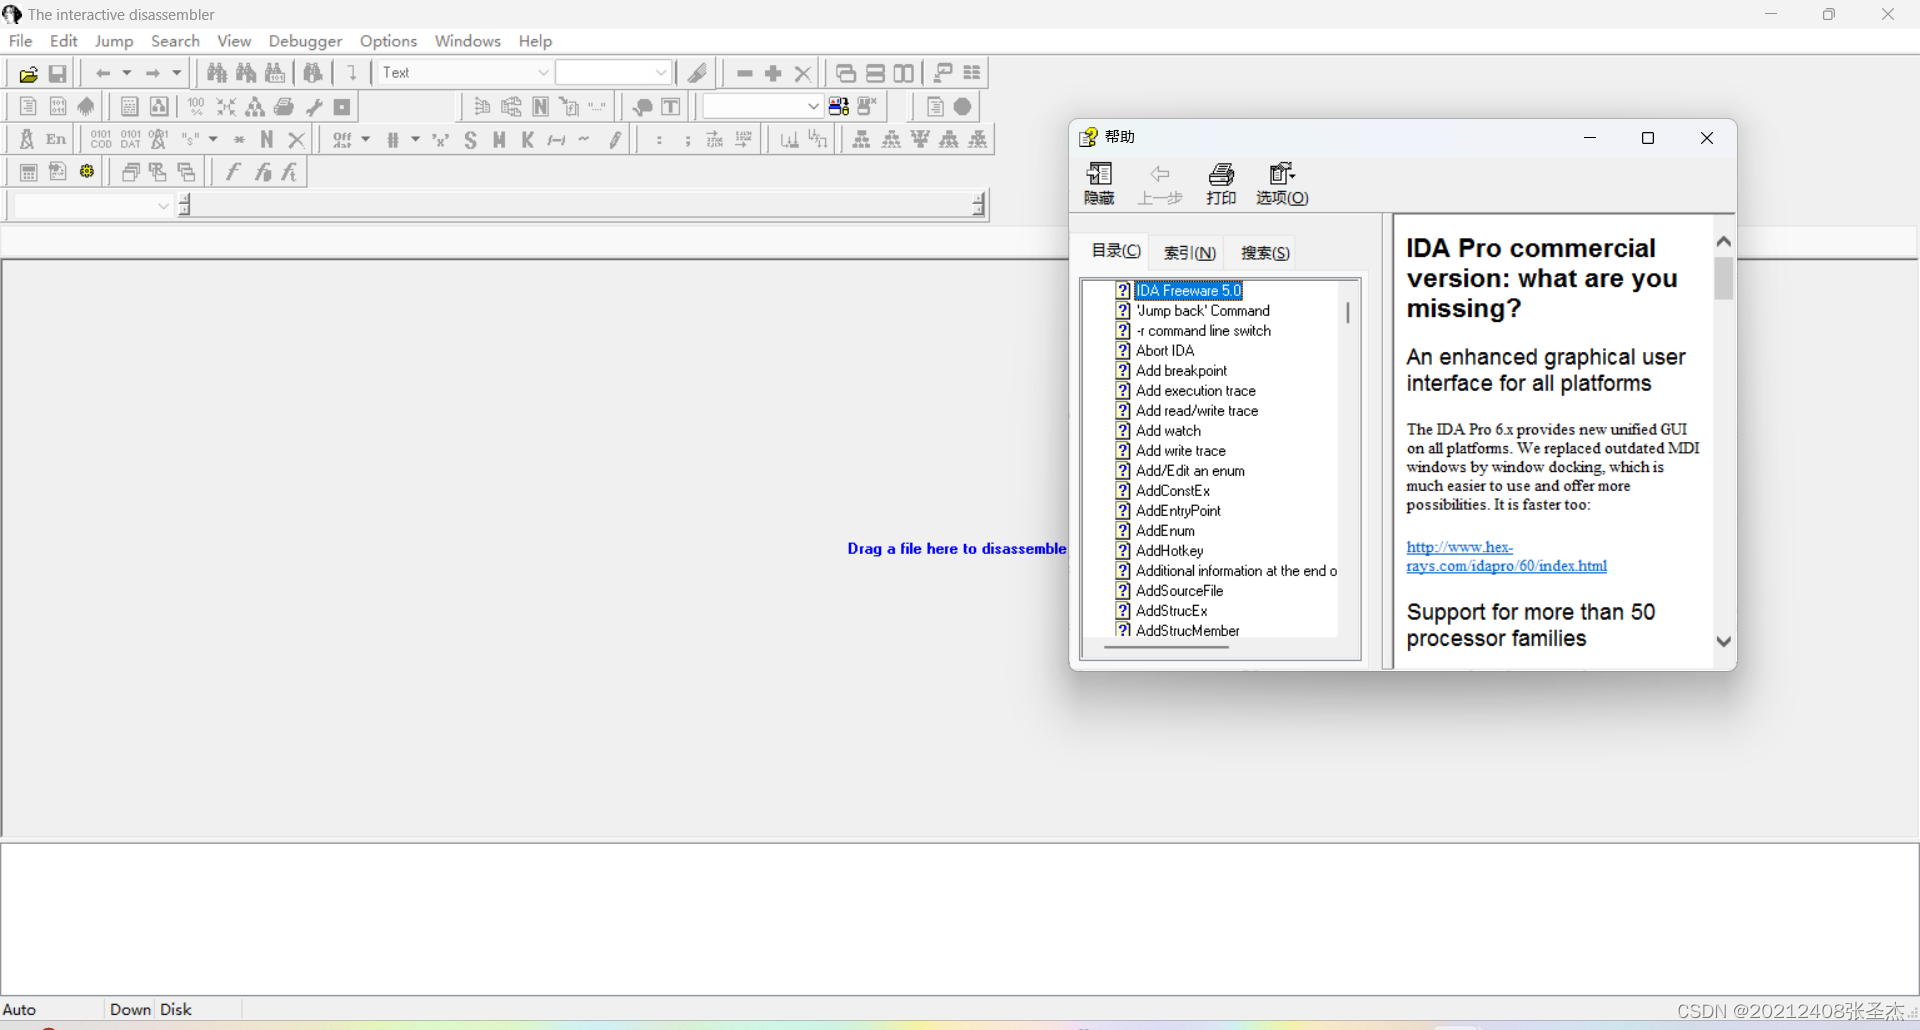Switch to the 搜索(S) tab in Help
Screen dimensions: 1920x1030
pos(1265,253)
